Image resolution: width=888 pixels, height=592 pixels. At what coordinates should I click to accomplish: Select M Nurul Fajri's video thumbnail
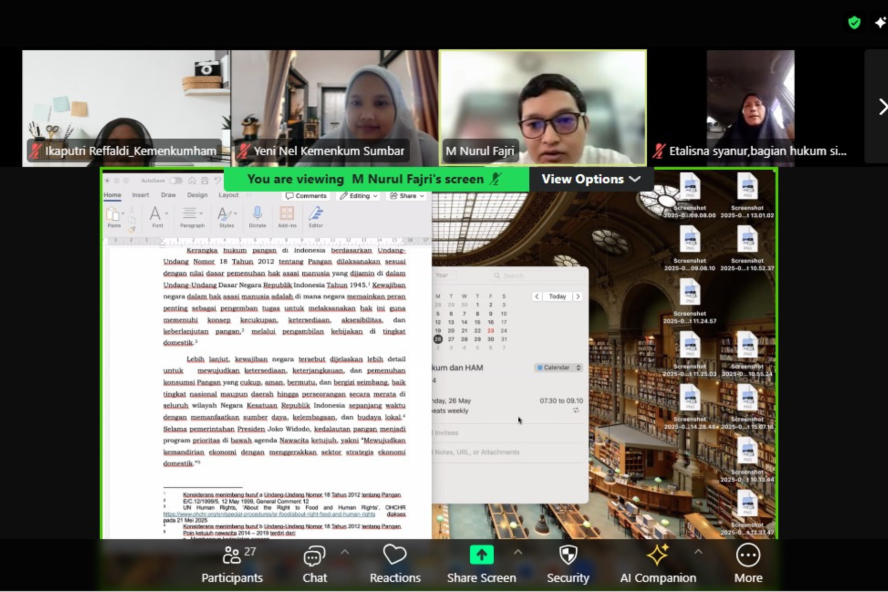pyautogui.click(x=543, y=107)
